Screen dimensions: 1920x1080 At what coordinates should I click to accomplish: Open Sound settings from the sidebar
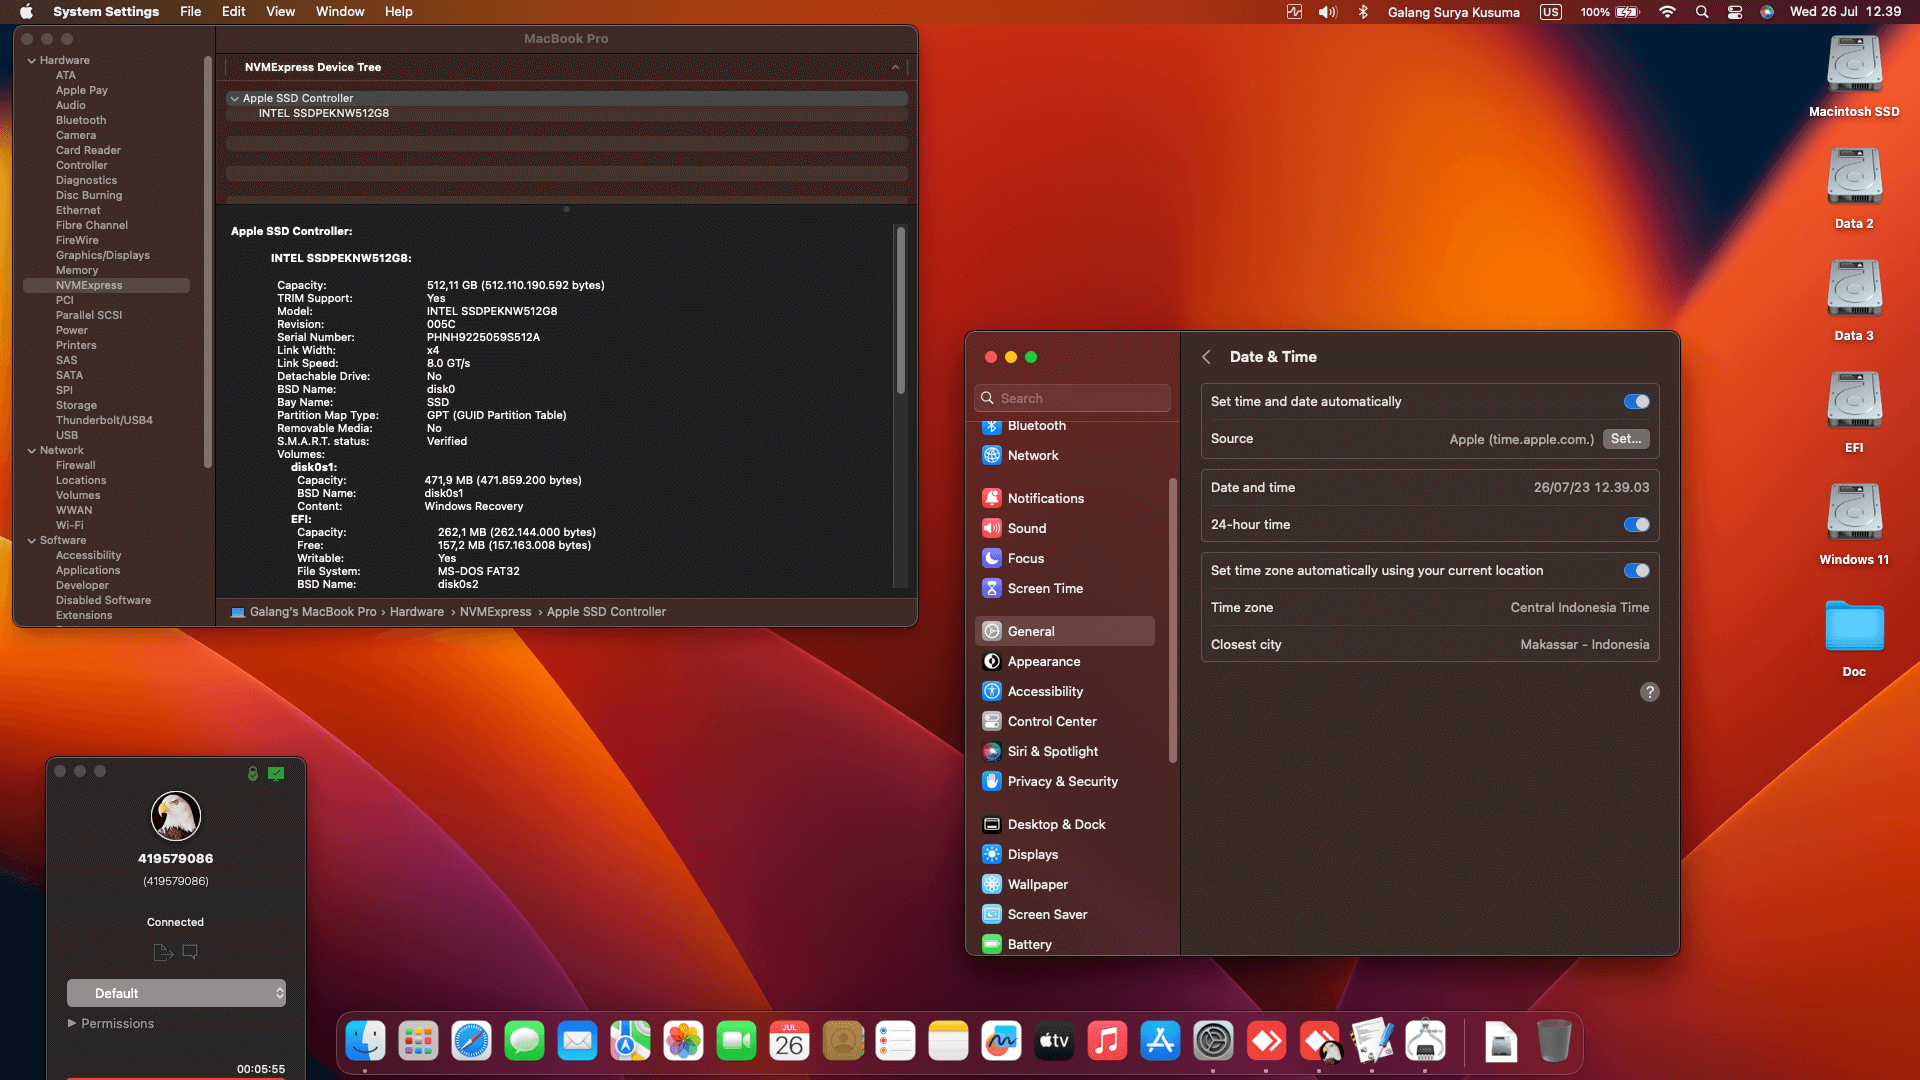click(1027, 527)
